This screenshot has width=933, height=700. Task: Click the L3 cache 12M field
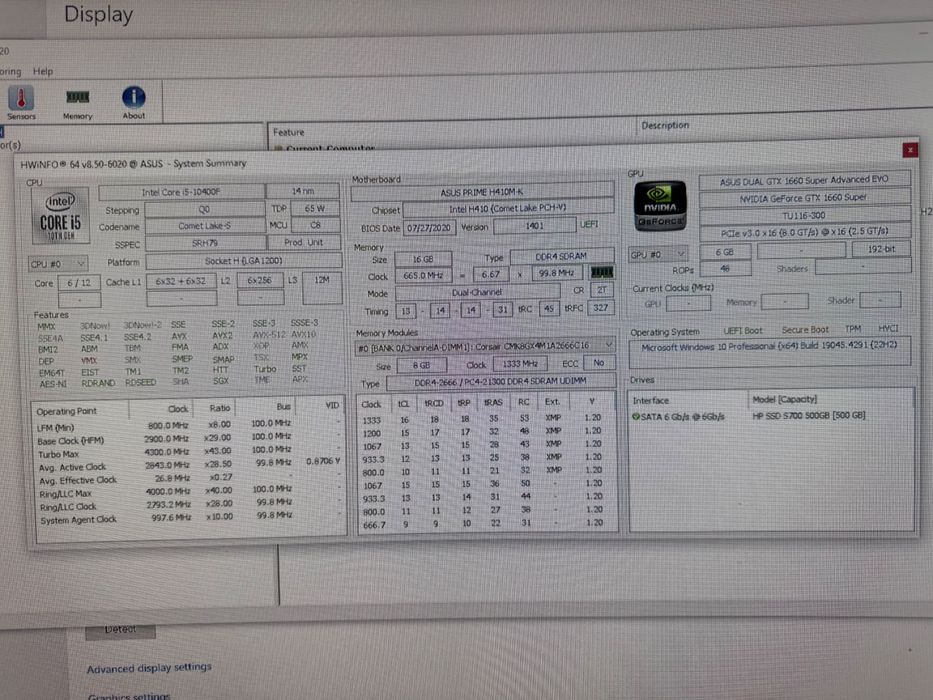pyautogui.click(x=322, y=288)
